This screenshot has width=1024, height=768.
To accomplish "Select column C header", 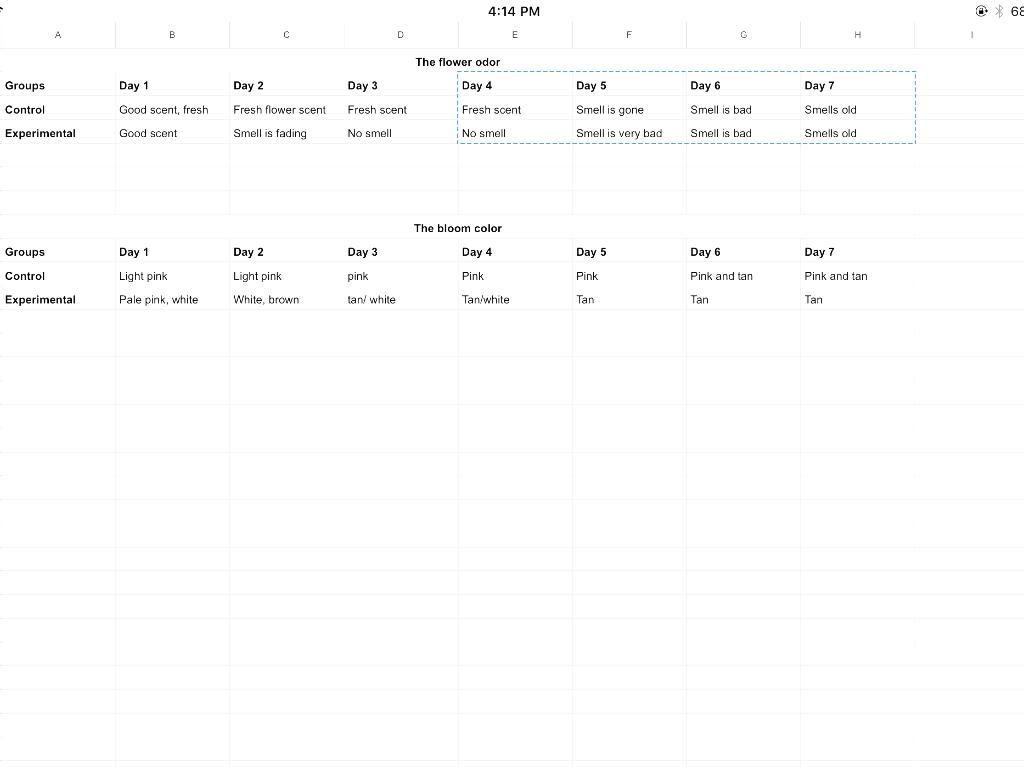I will tap(286, 35).
